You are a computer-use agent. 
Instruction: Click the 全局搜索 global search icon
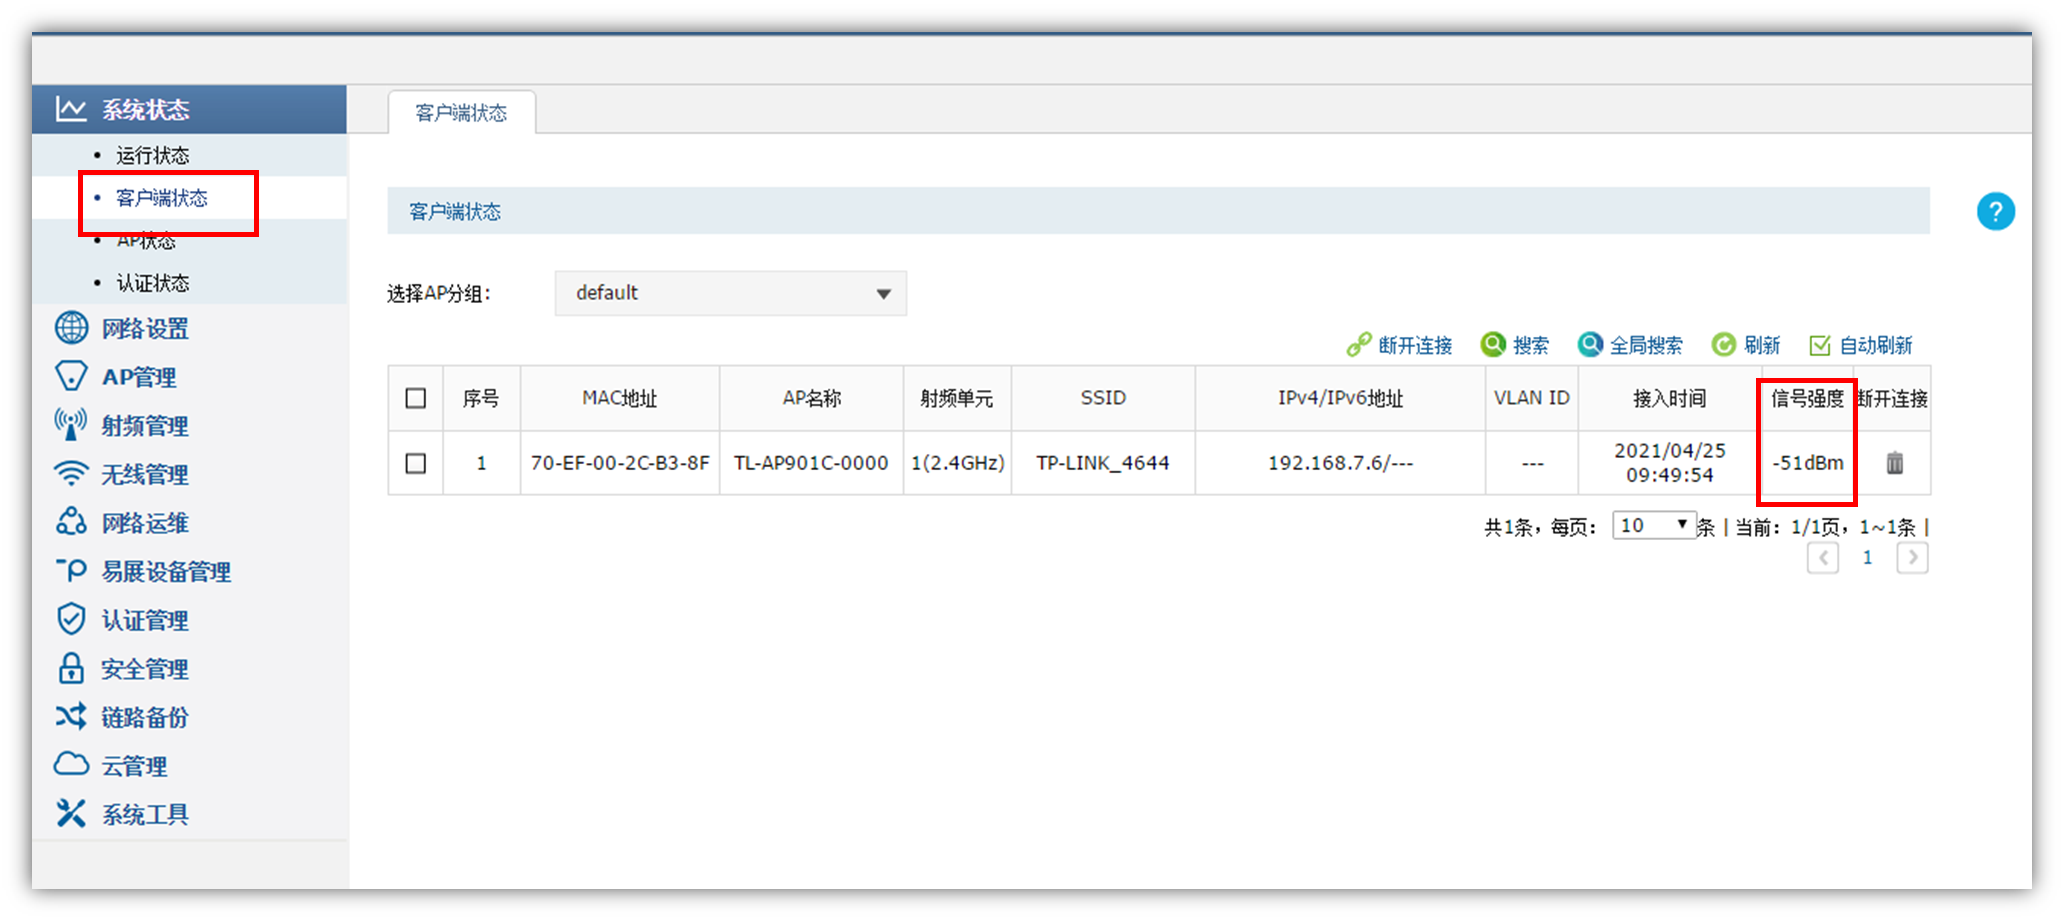point(1590,345)
